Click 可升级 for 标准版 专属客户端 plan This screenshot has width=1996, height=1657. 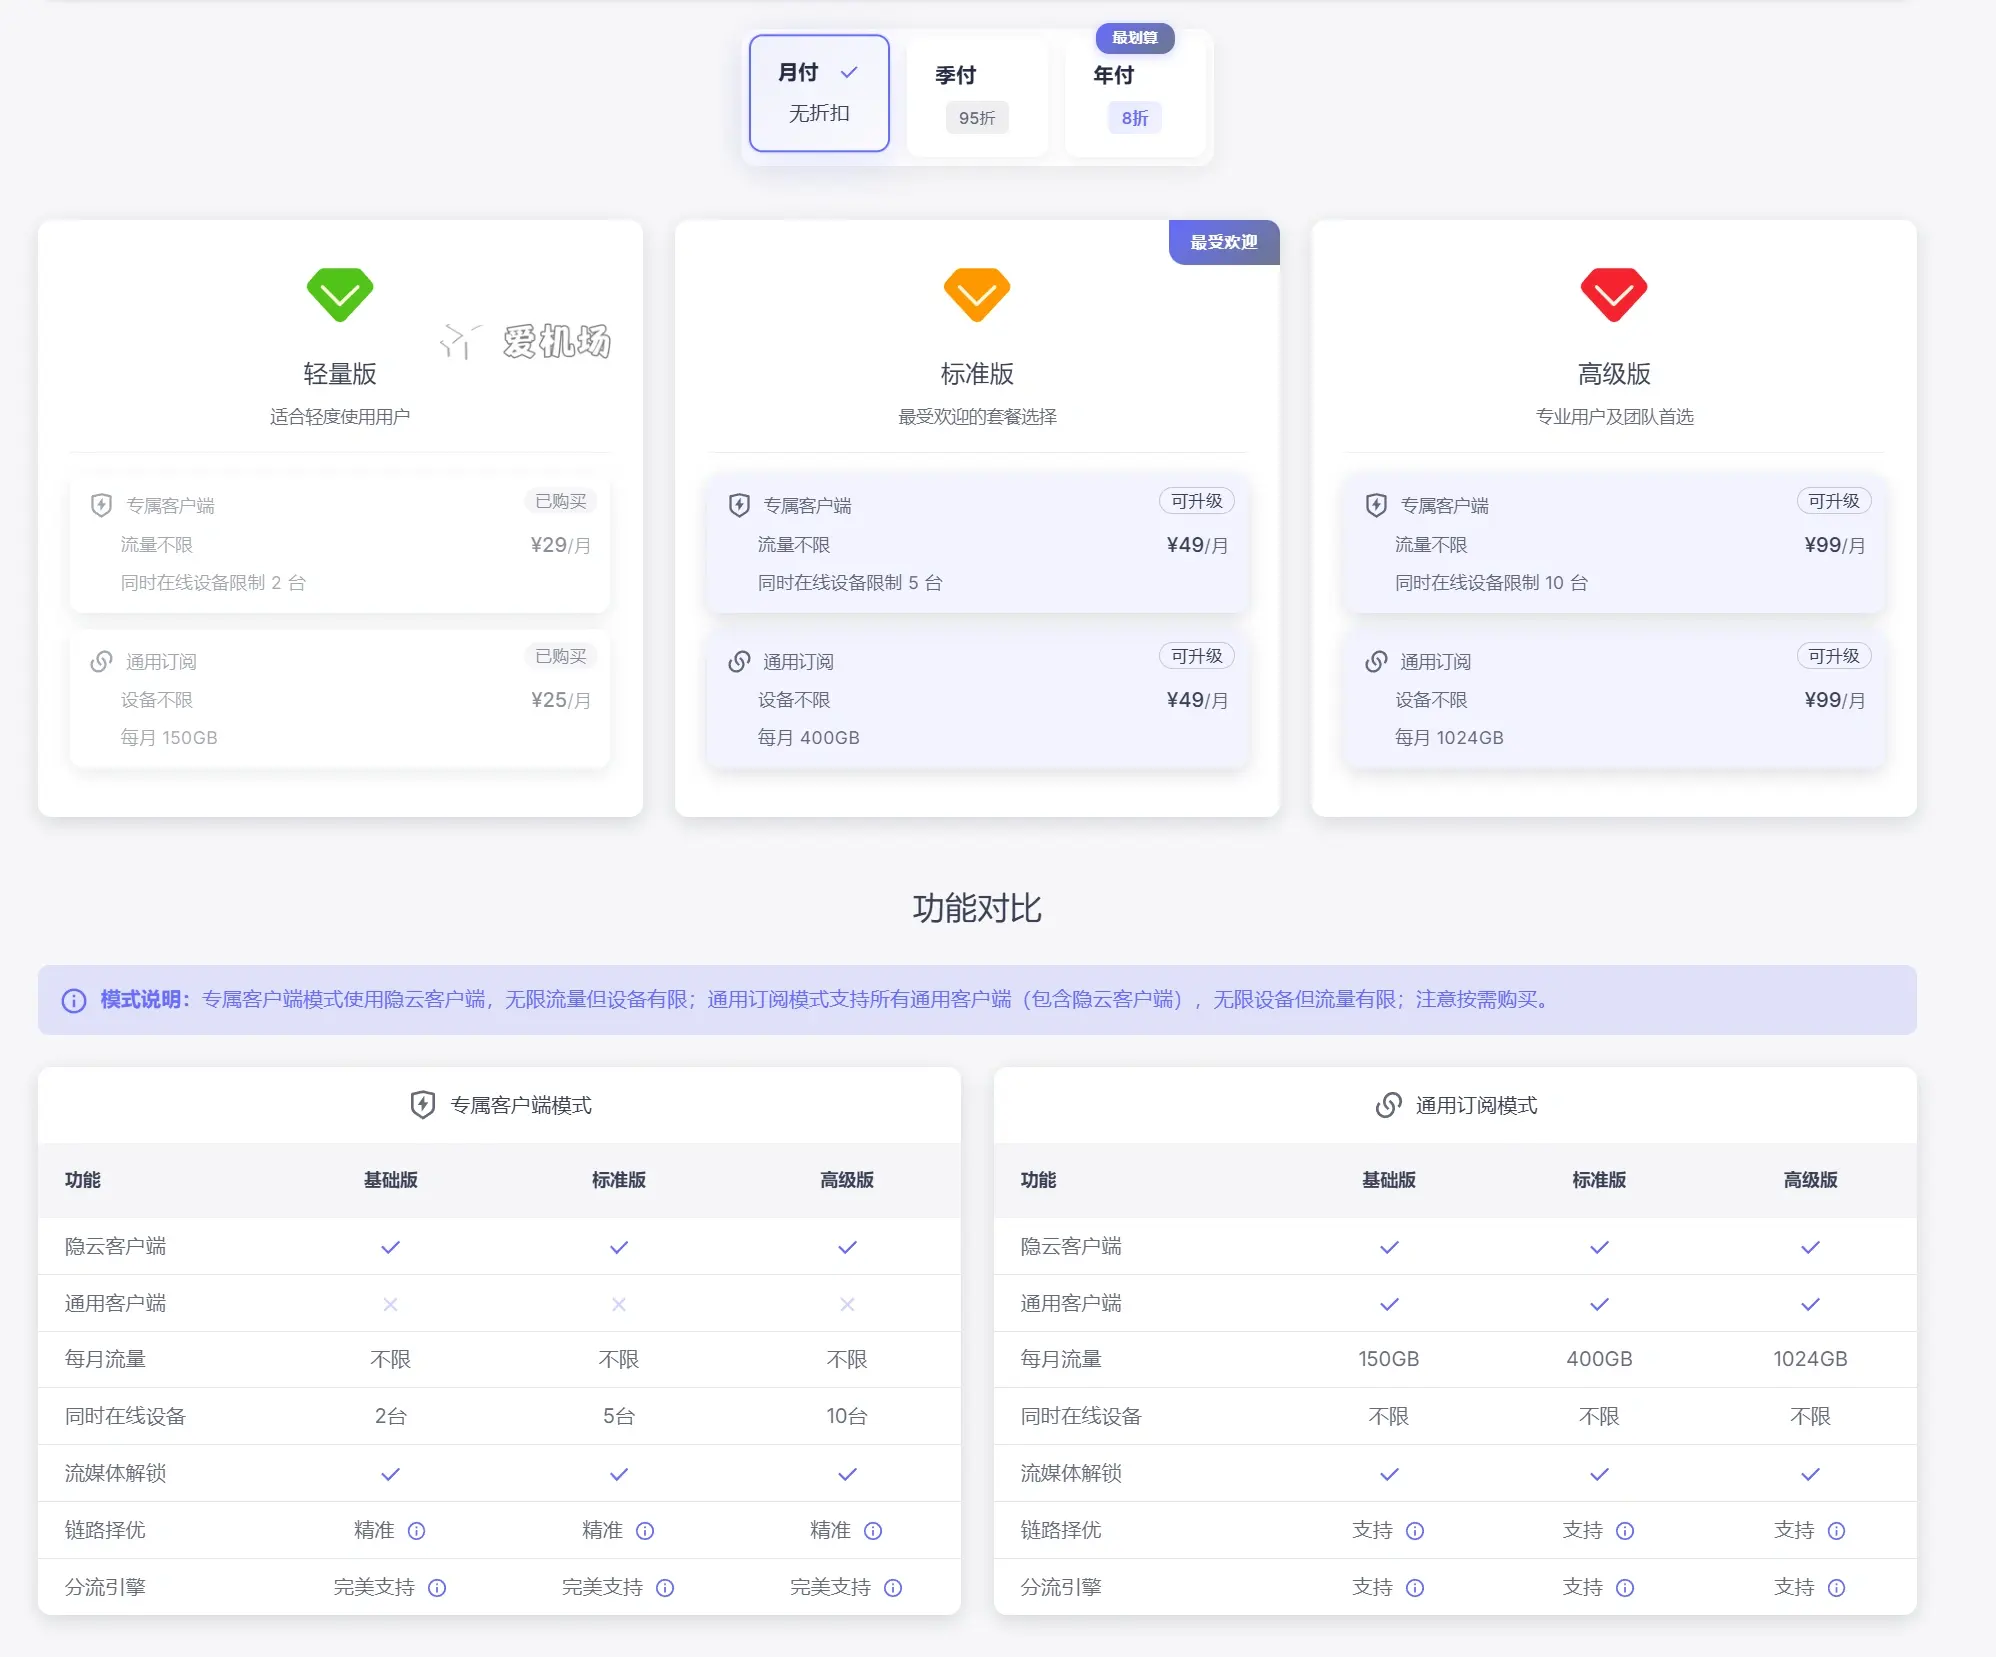[x=1196, y=501]
